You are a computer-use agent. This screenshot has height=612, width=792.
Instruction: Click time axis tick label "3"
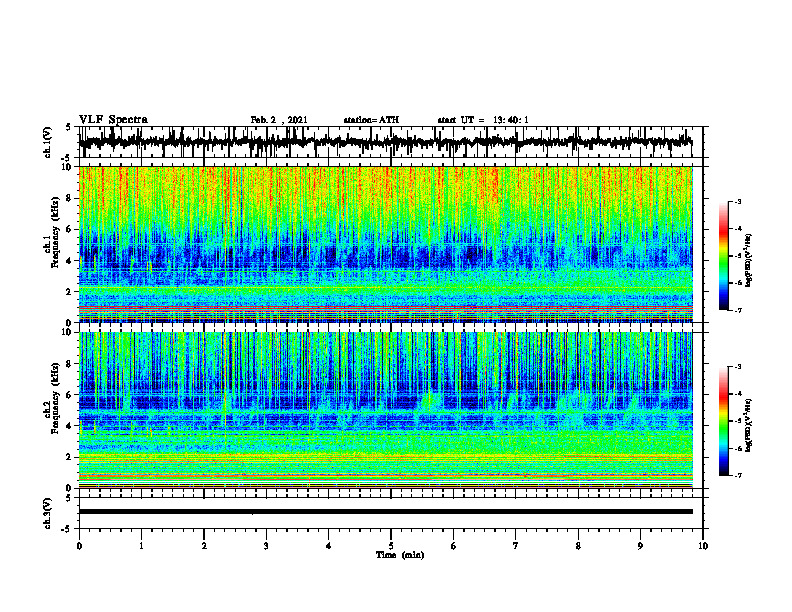point(266,546)
